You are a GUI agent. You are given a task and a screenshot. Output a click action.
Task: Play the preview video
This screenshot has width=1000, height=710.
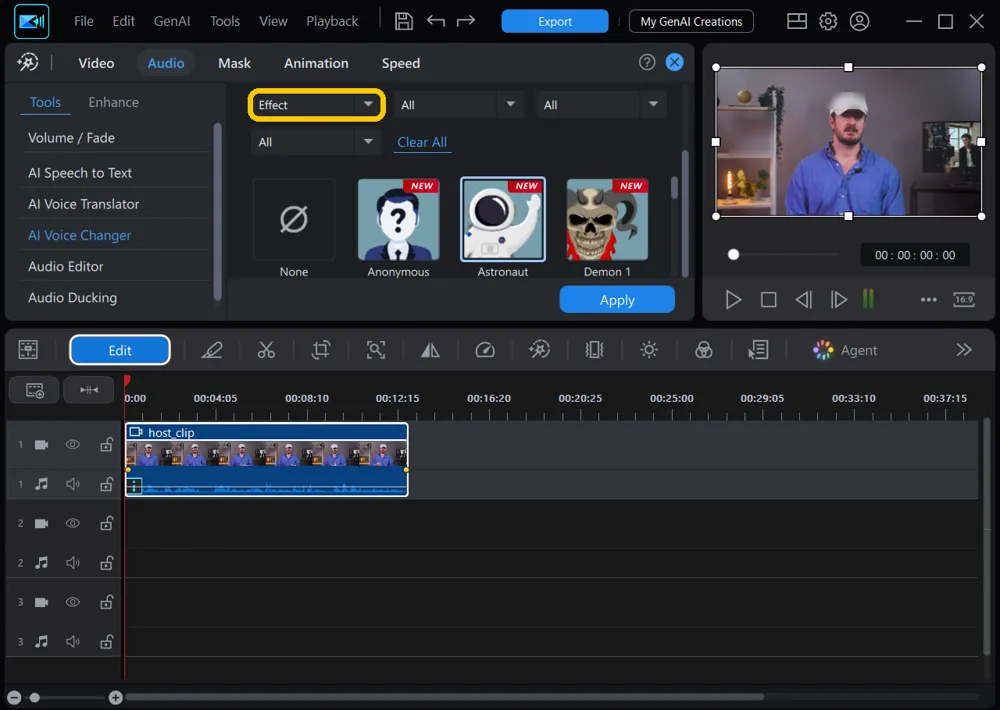pos(733,299)
